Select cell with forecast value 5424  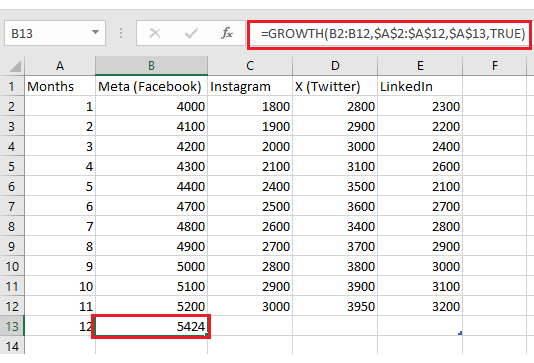click(151, 326)
